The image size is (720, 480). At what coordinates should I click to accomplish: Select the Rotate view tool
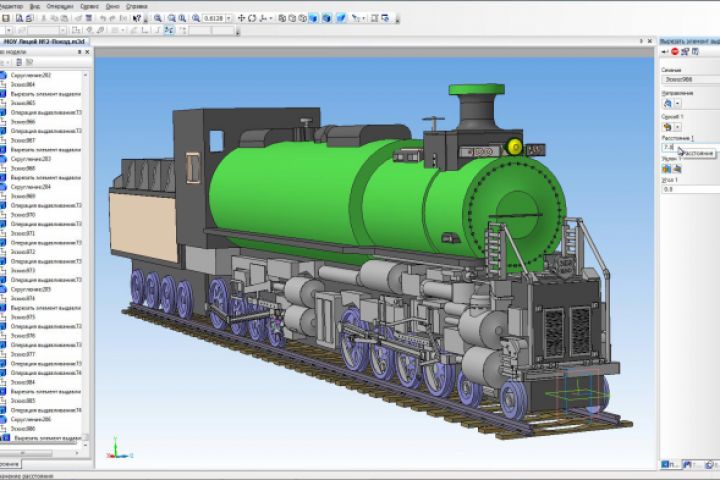tap(252, 18)
